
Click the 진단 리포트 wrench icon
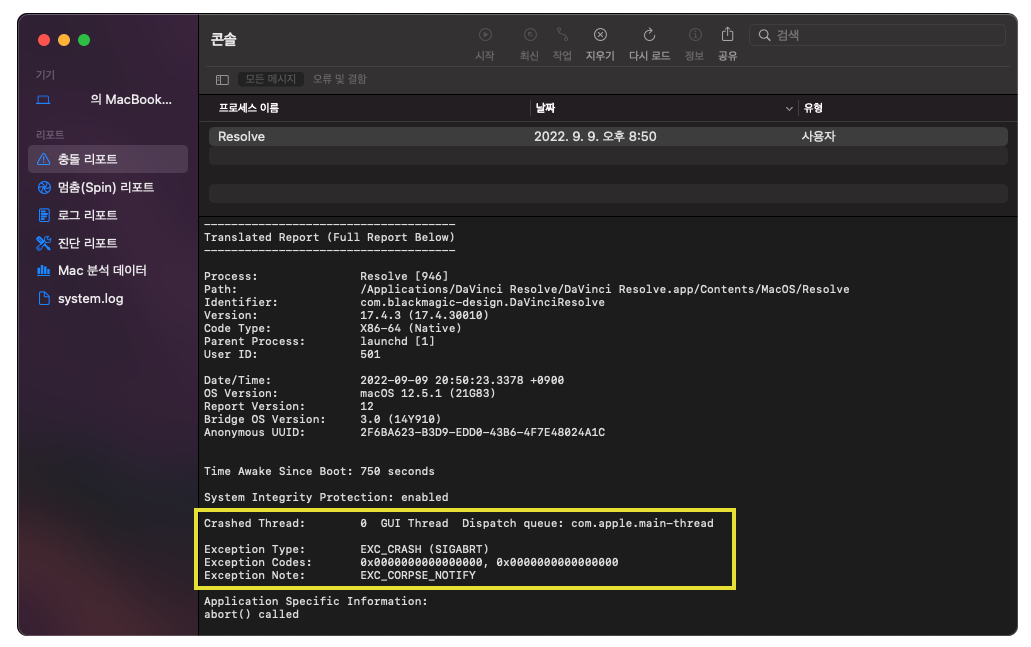(43, 243)
